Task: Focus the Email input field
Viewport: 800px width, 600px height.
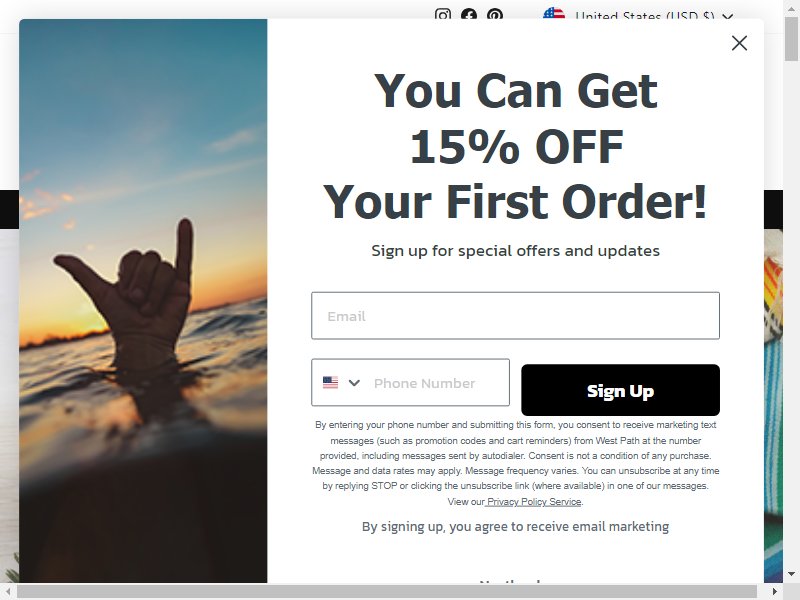Action: click(515, 316)
